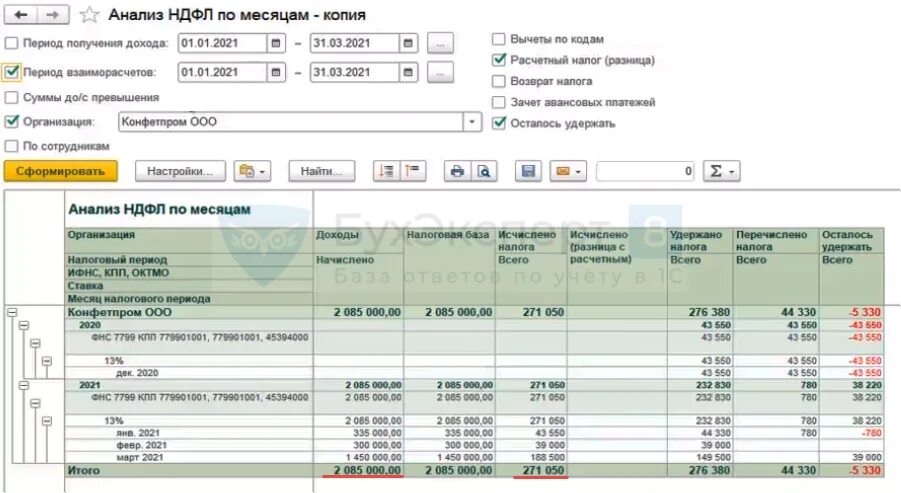Toggle Расчетный налог (разница) checkbox
Screen dimensions: 901x493
click(x=499, y=60)
